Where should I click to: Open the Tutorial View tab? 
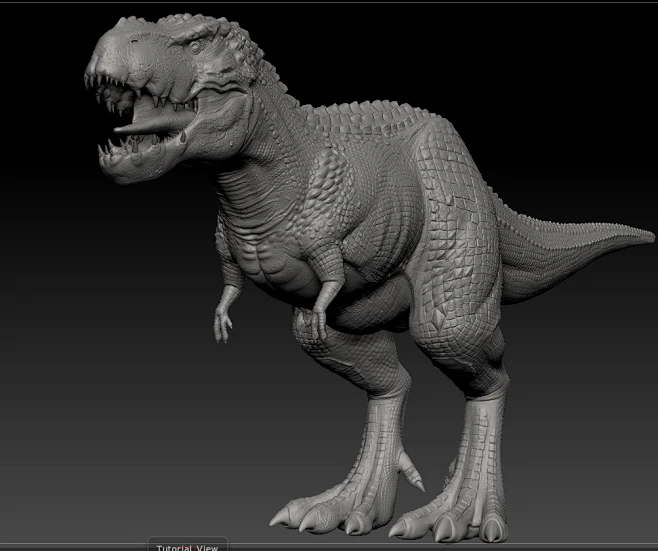click(x=186, y=546)
